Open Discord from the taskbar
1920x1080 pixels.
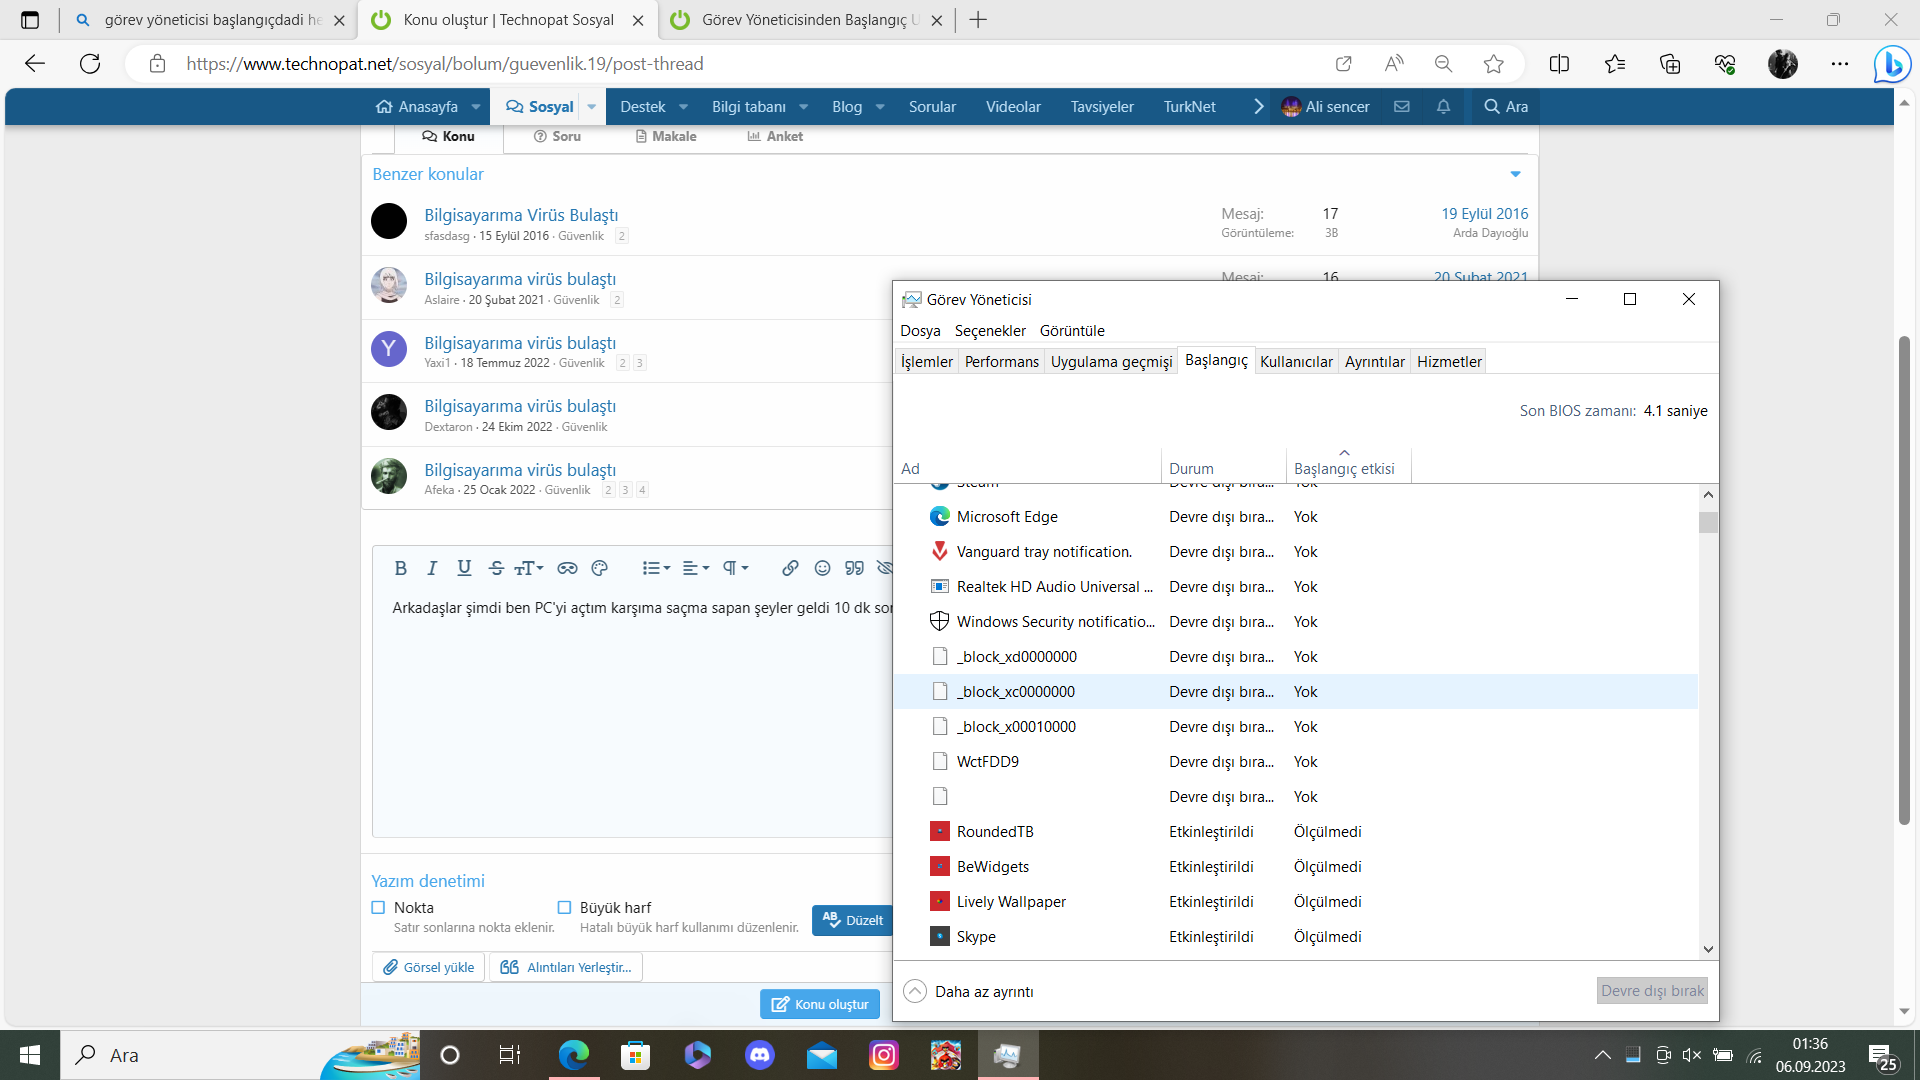click(x=760, y=1055)
